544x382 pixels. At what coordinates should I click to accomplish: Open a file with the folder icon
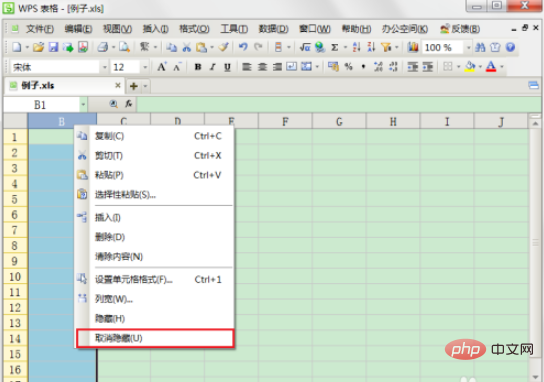click(39, 47)
